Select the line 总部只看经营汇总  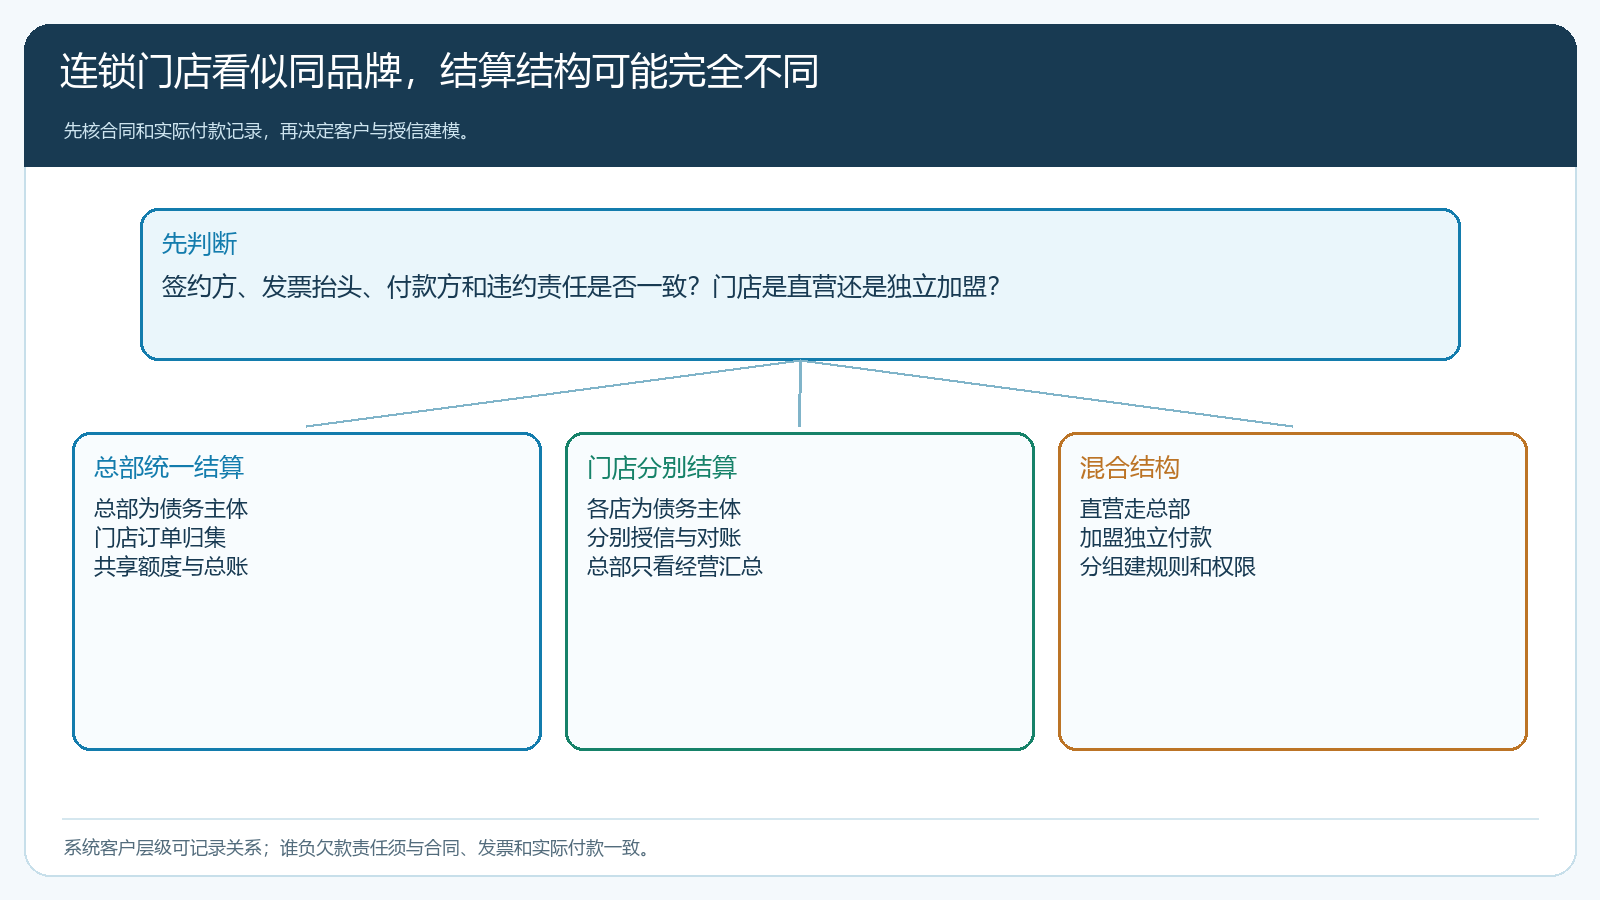pyautogui.click(x=675, y=567)
